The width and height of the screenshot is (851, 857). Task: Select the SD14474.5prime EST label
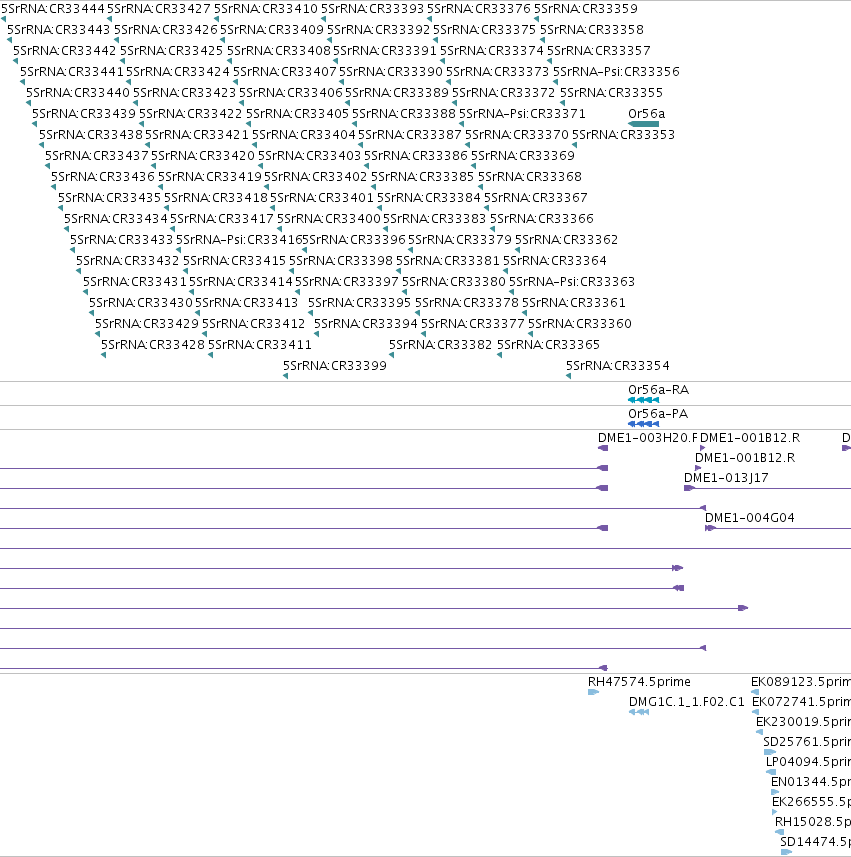815,842
